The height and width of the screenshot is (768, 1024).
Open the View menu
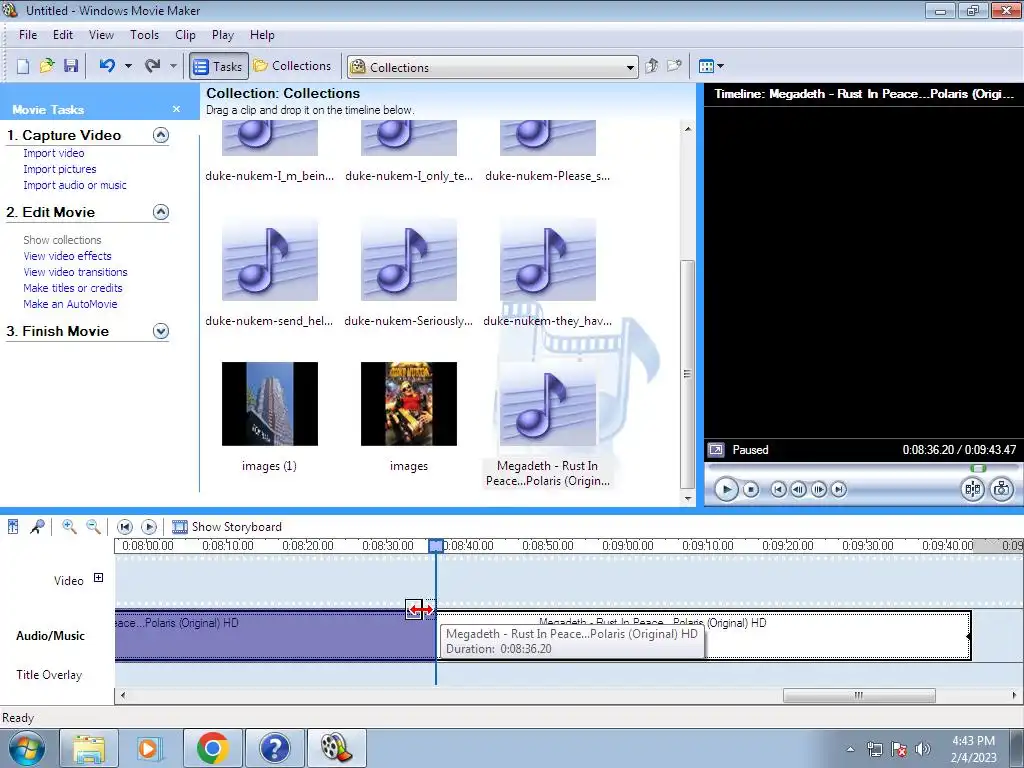[101, 35]
